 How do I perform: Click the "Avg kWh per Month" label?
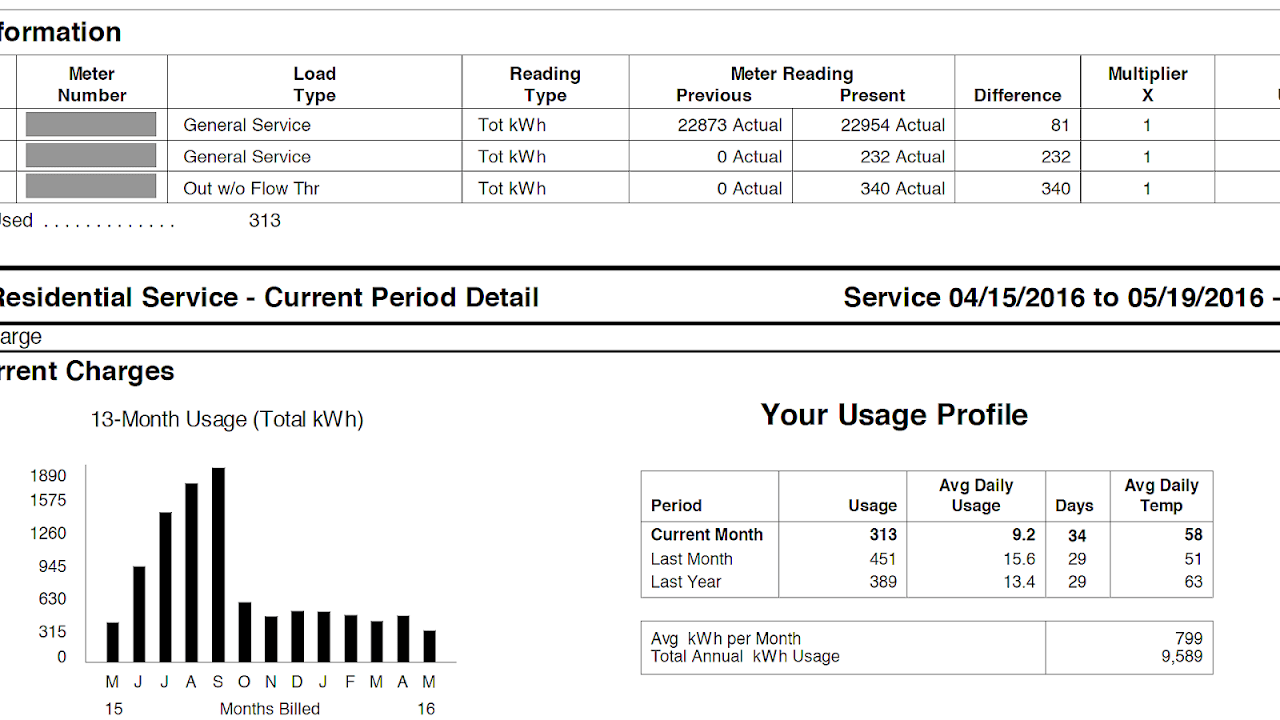tap(726, 639)
